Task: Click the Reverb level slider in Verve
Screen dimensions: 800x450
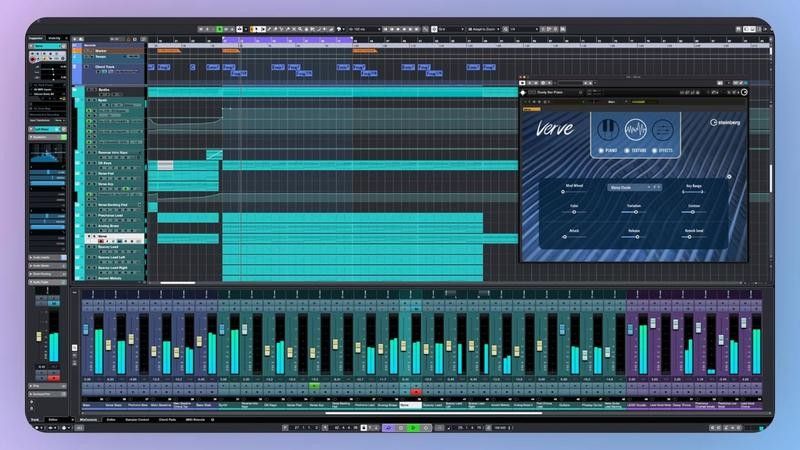Action: (x=693, y=237)
